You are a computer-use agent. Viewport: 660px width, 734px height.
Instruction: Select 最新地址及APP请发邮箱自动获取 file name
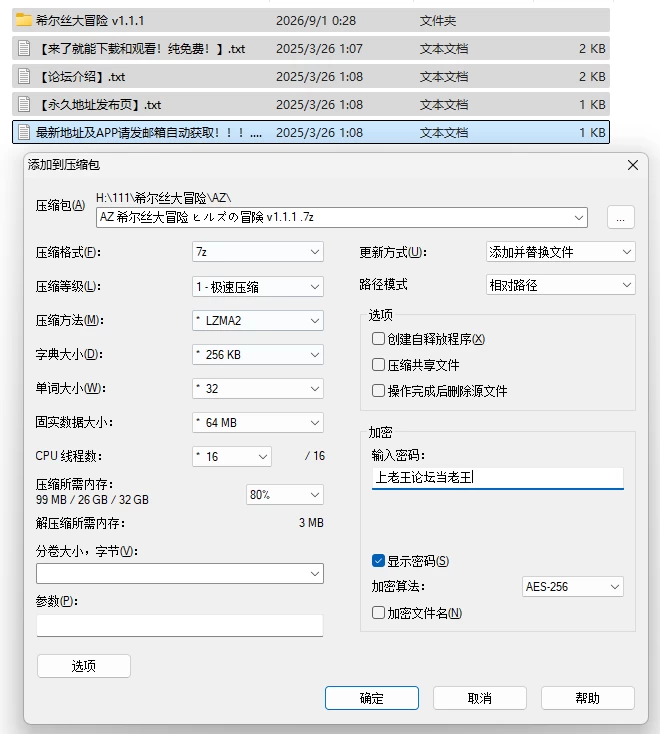coord(149,132)
